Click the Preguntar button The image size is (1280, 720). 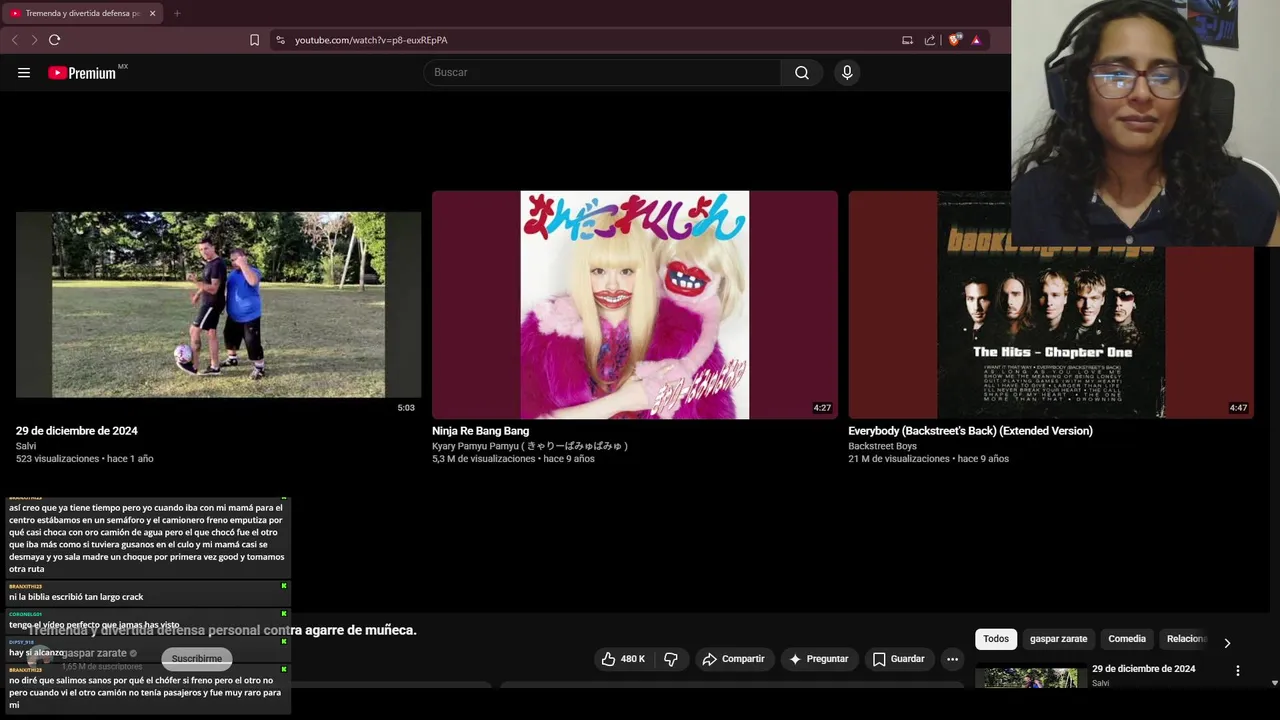[x=819, y=659]
